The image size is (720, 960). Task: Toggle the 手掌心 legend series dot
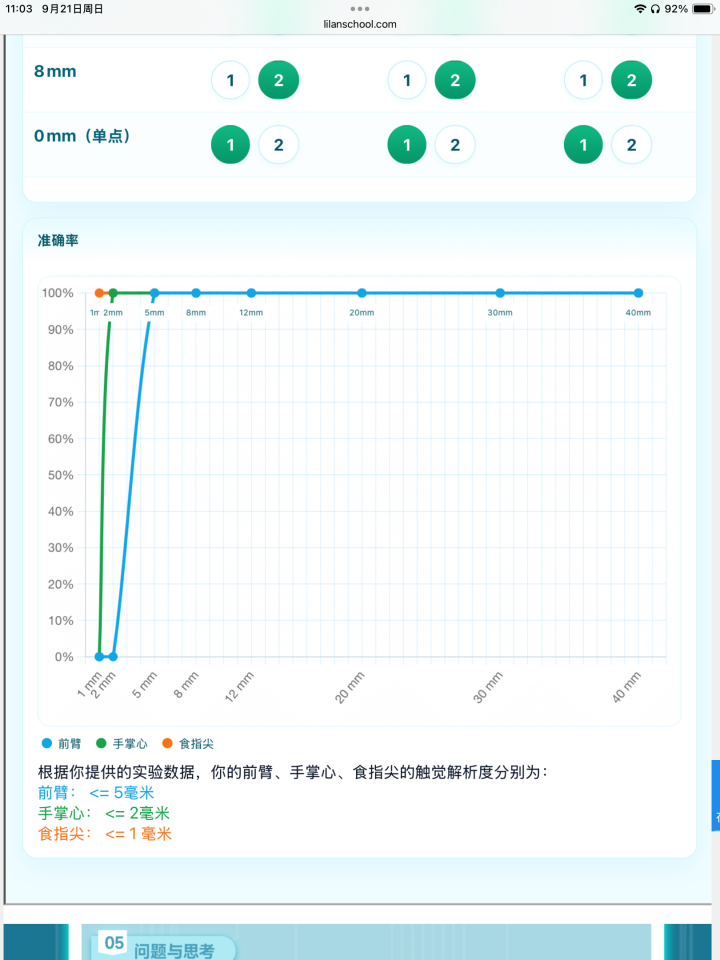coord(101,744)
